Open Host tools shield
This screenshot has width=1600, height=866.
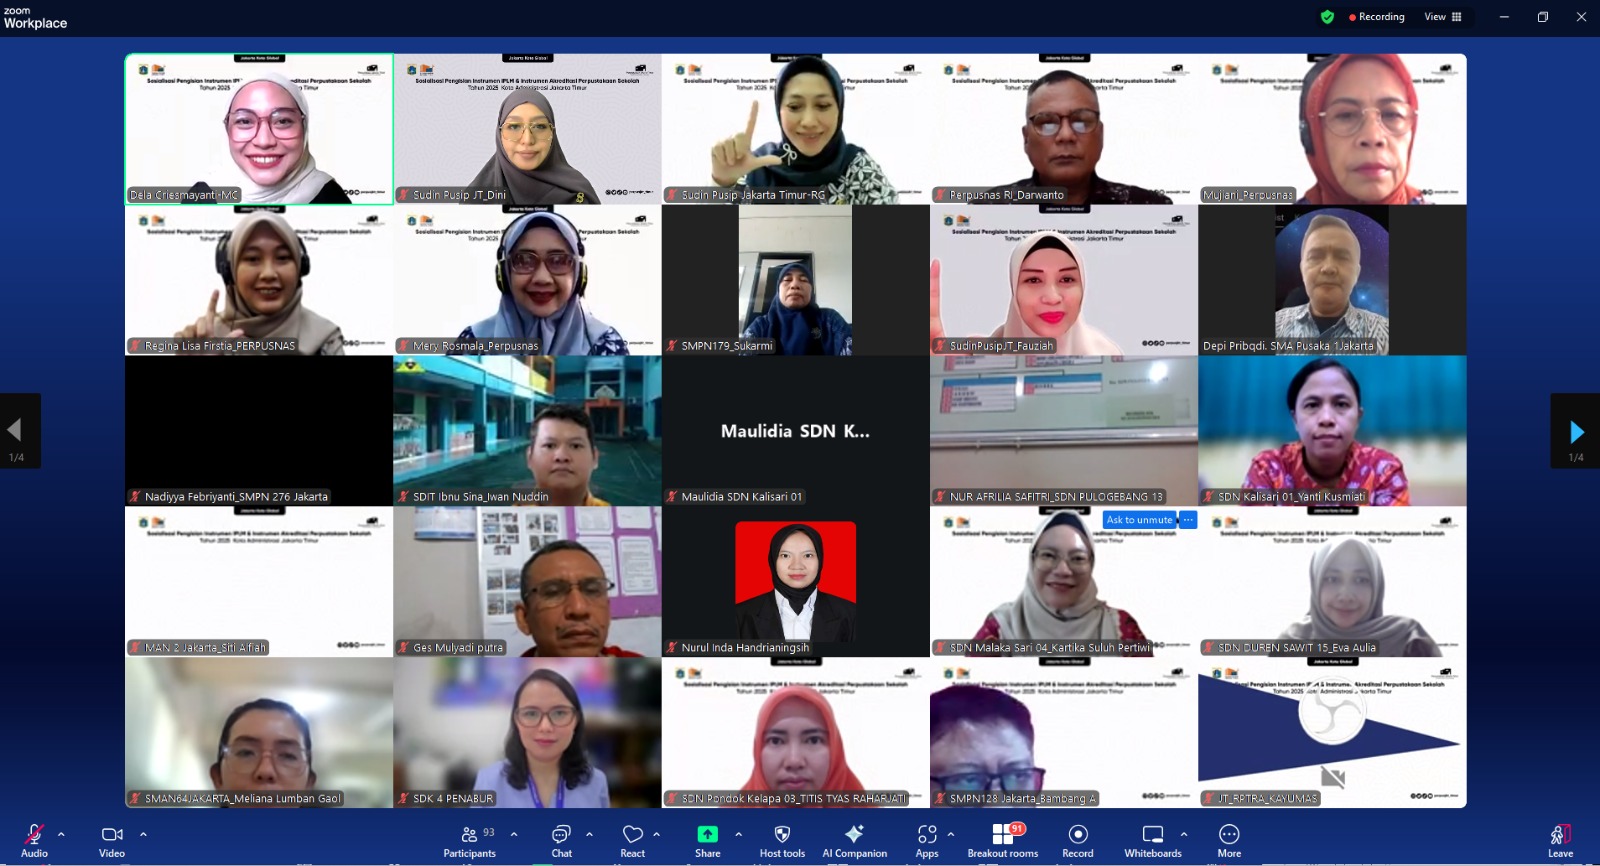(x=782, y=840)
